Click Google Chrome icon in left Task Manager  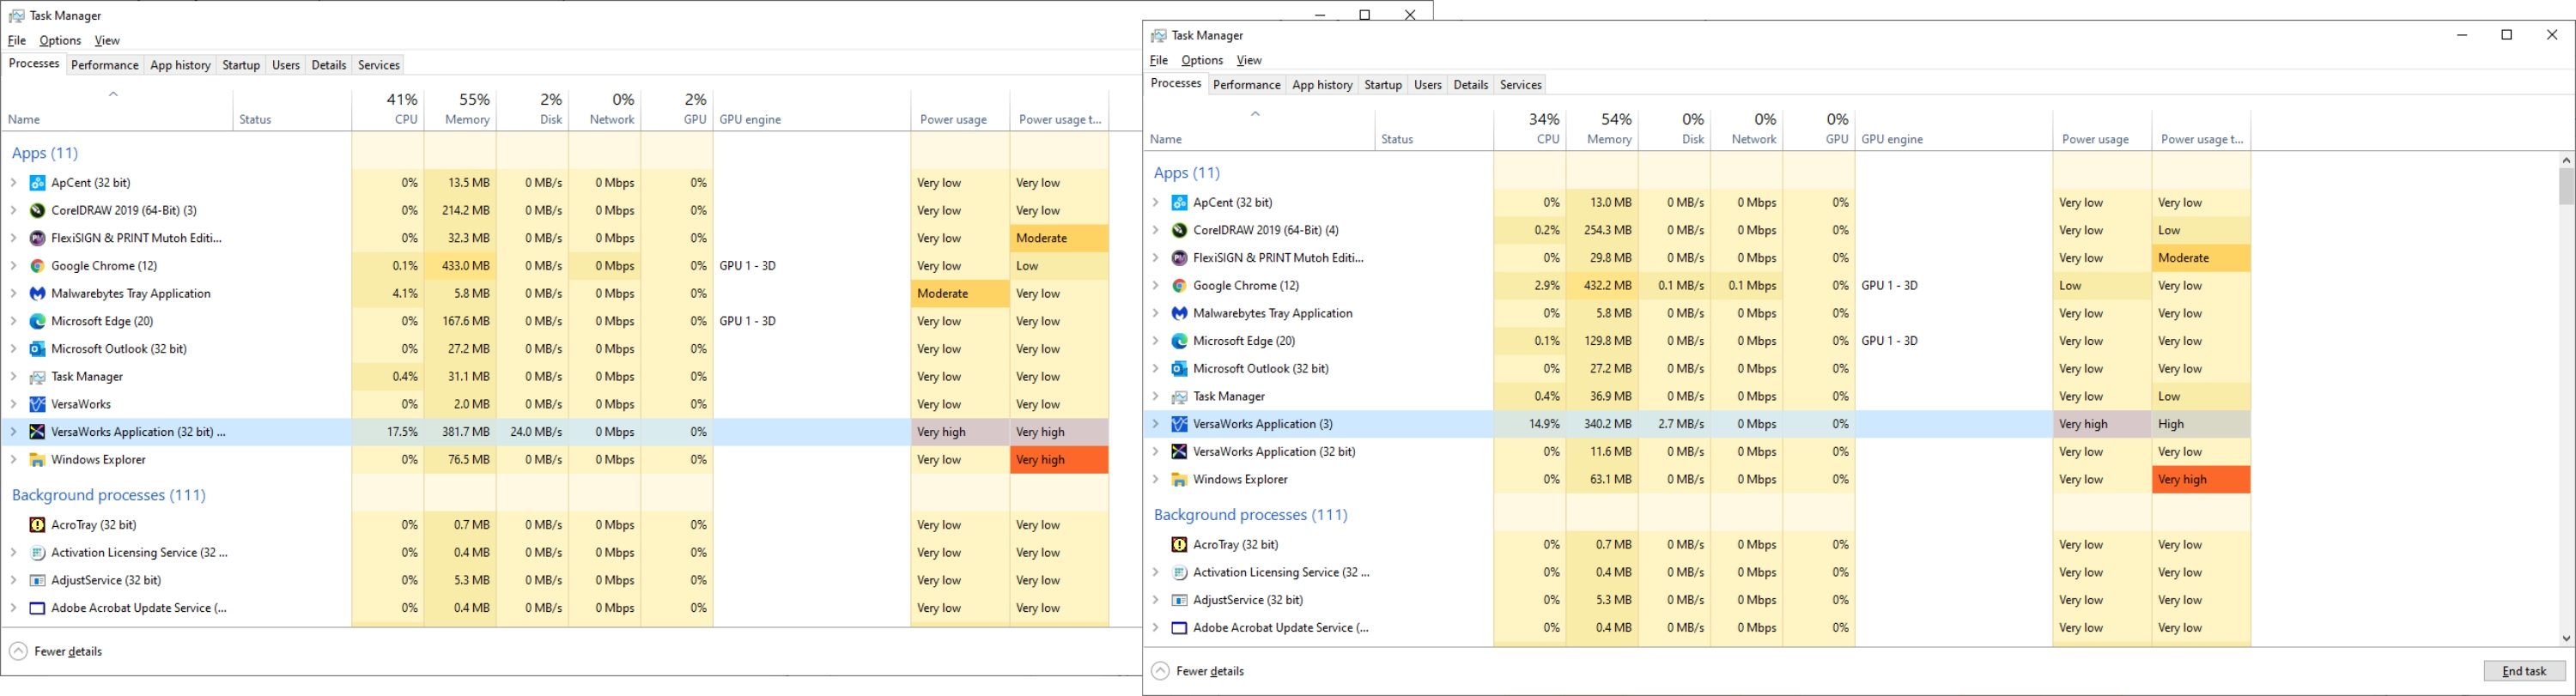point(37,266)
